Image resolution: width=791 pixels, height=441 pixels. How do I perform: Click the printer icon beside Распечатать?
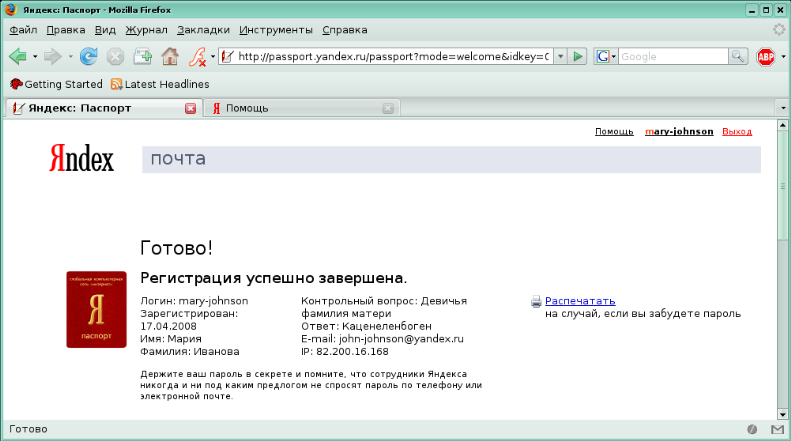[536, 302]
